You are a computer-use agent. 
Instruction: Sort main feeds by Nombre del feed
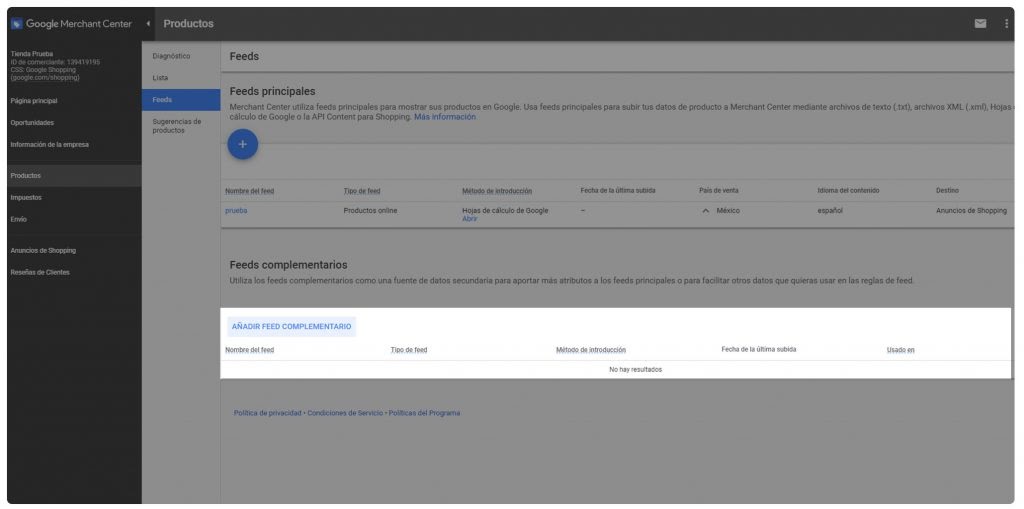coord(249,191)
